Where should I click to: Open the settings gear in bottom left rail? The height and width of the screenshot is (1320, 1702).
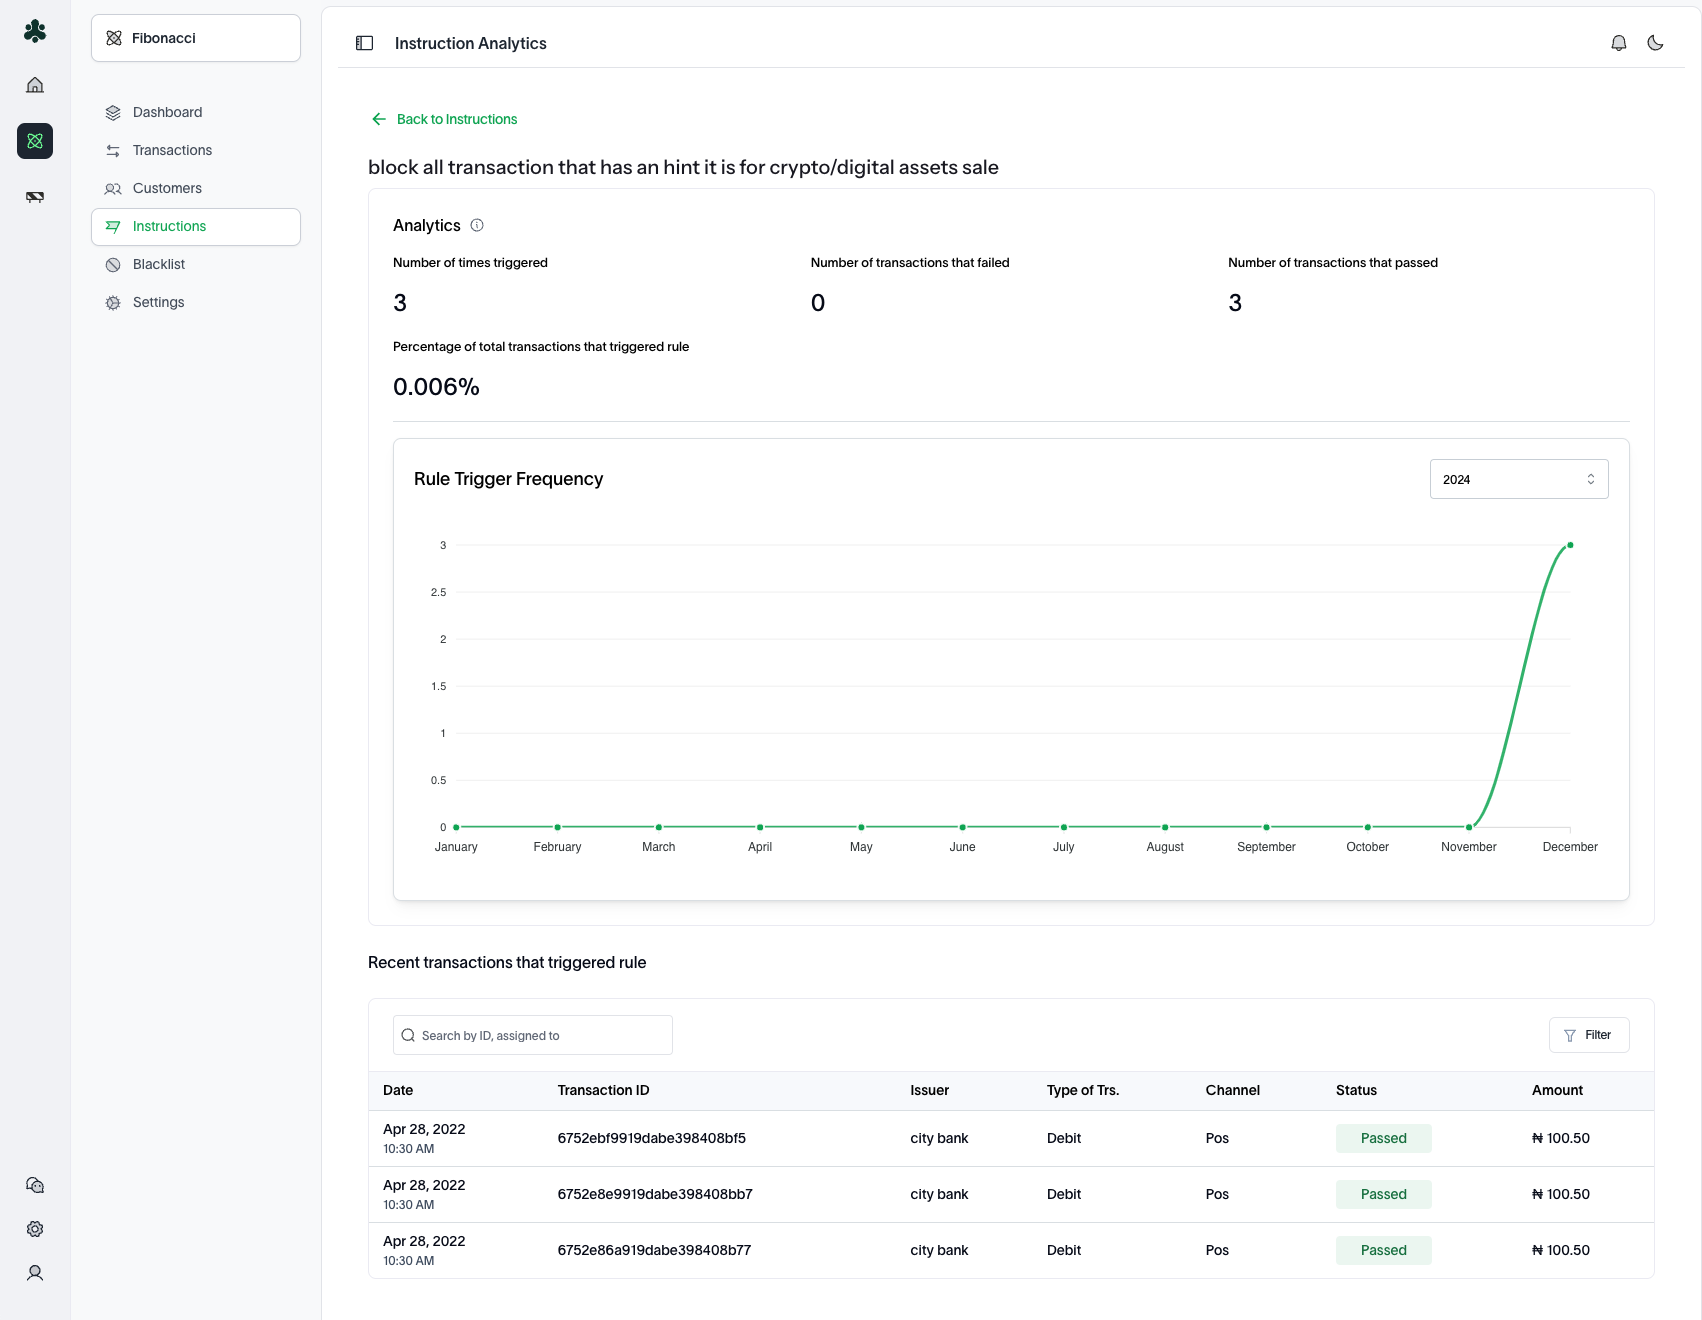[35, 1229]
